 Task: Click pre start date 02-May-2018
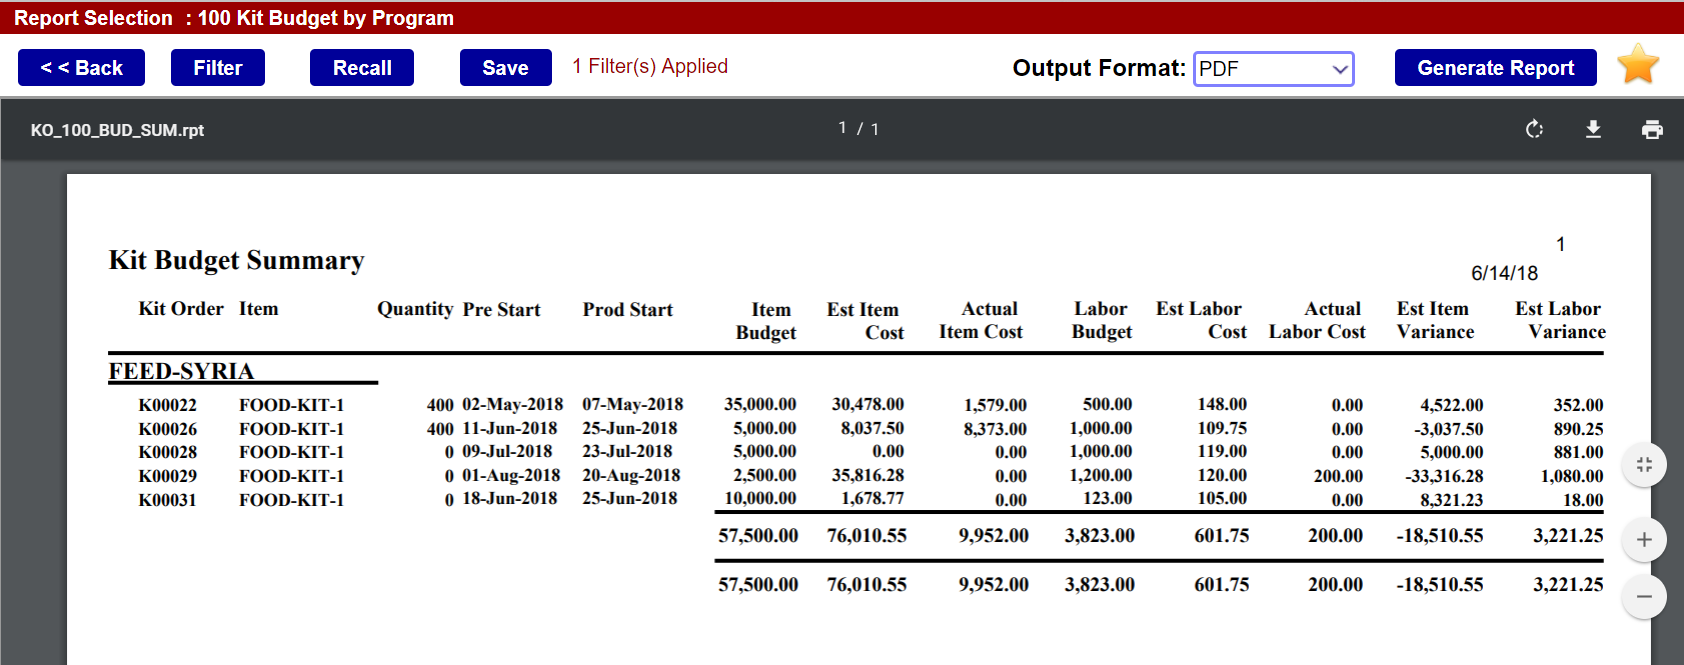coord(512,404)
